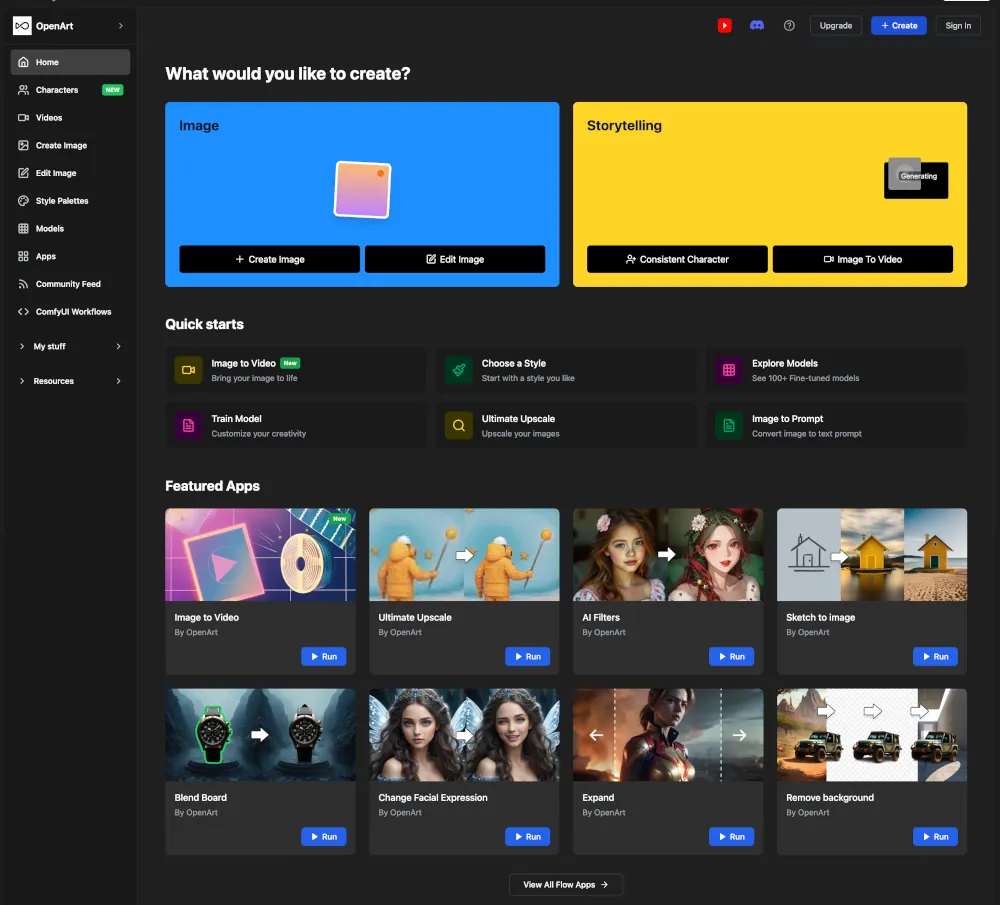Screen dimensions: 1000x905
Task: Run the Ultimate Upscale app
Action: click(527, 656)
